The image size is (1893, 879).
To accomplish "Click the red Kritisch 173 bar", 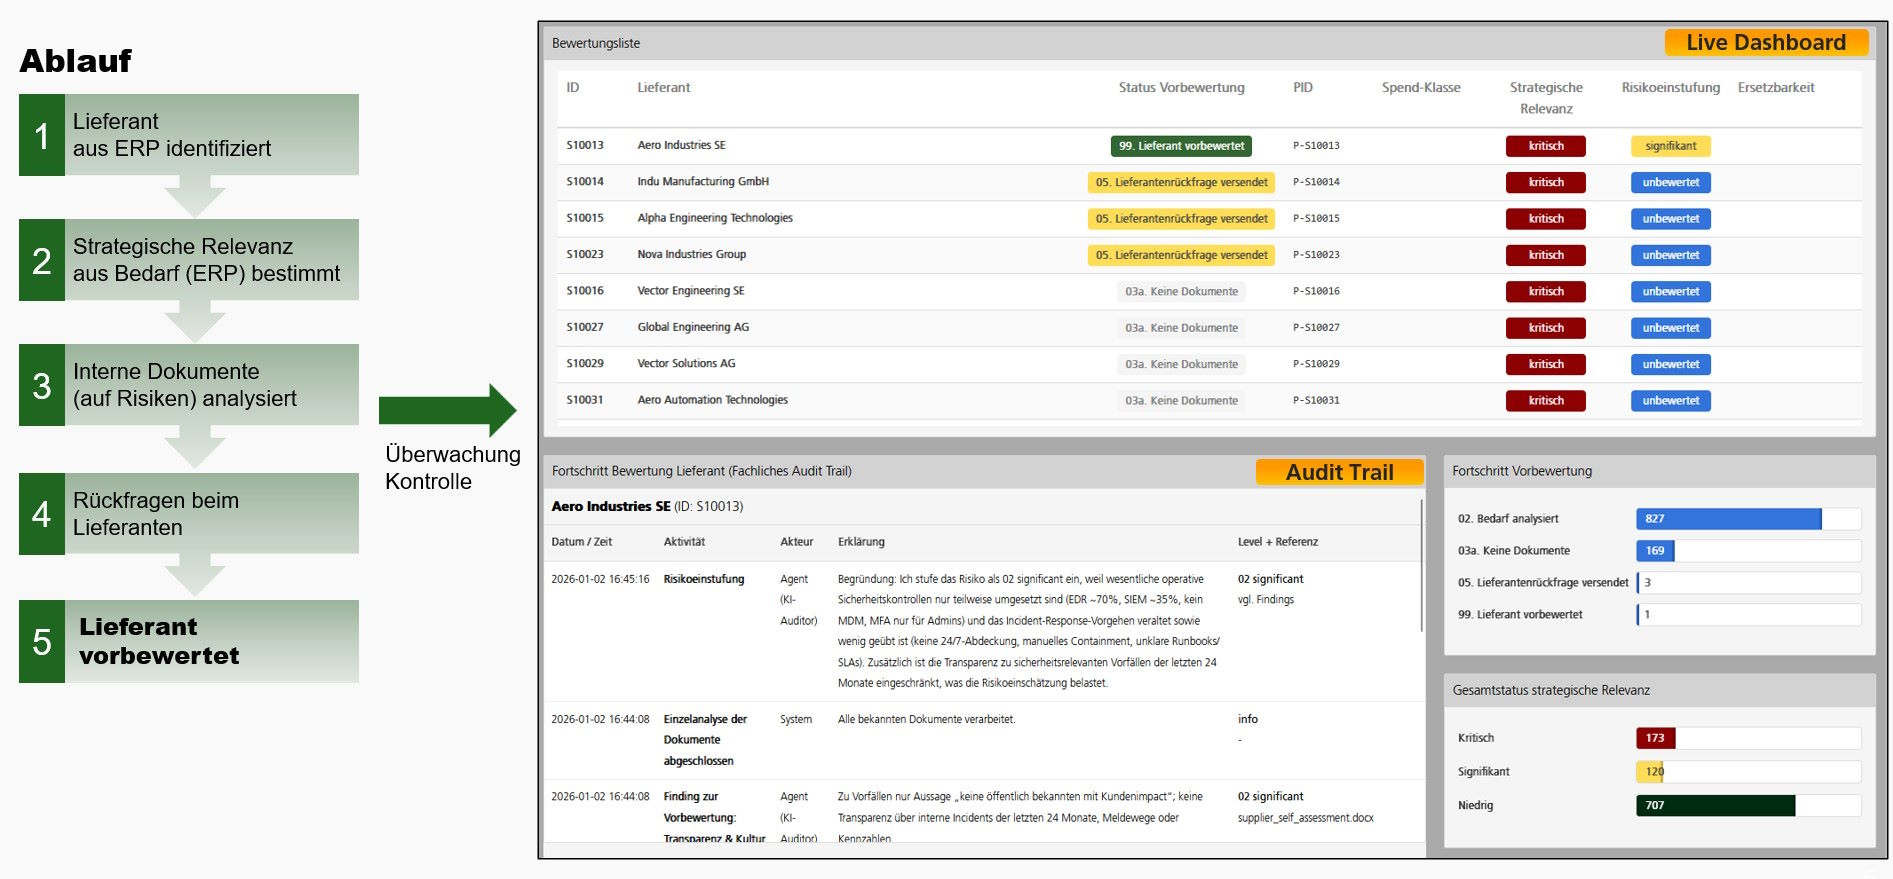I will [1655, 738].
